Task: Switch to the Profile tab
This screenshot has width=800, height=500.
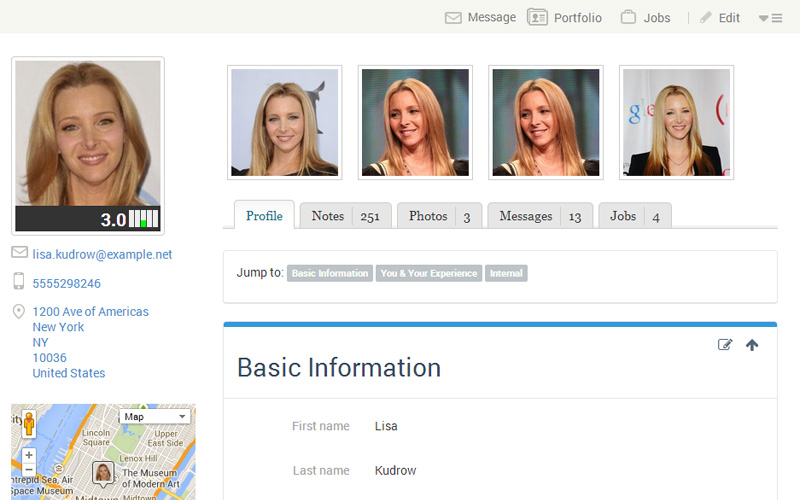Action: click(x=264, y=216)
